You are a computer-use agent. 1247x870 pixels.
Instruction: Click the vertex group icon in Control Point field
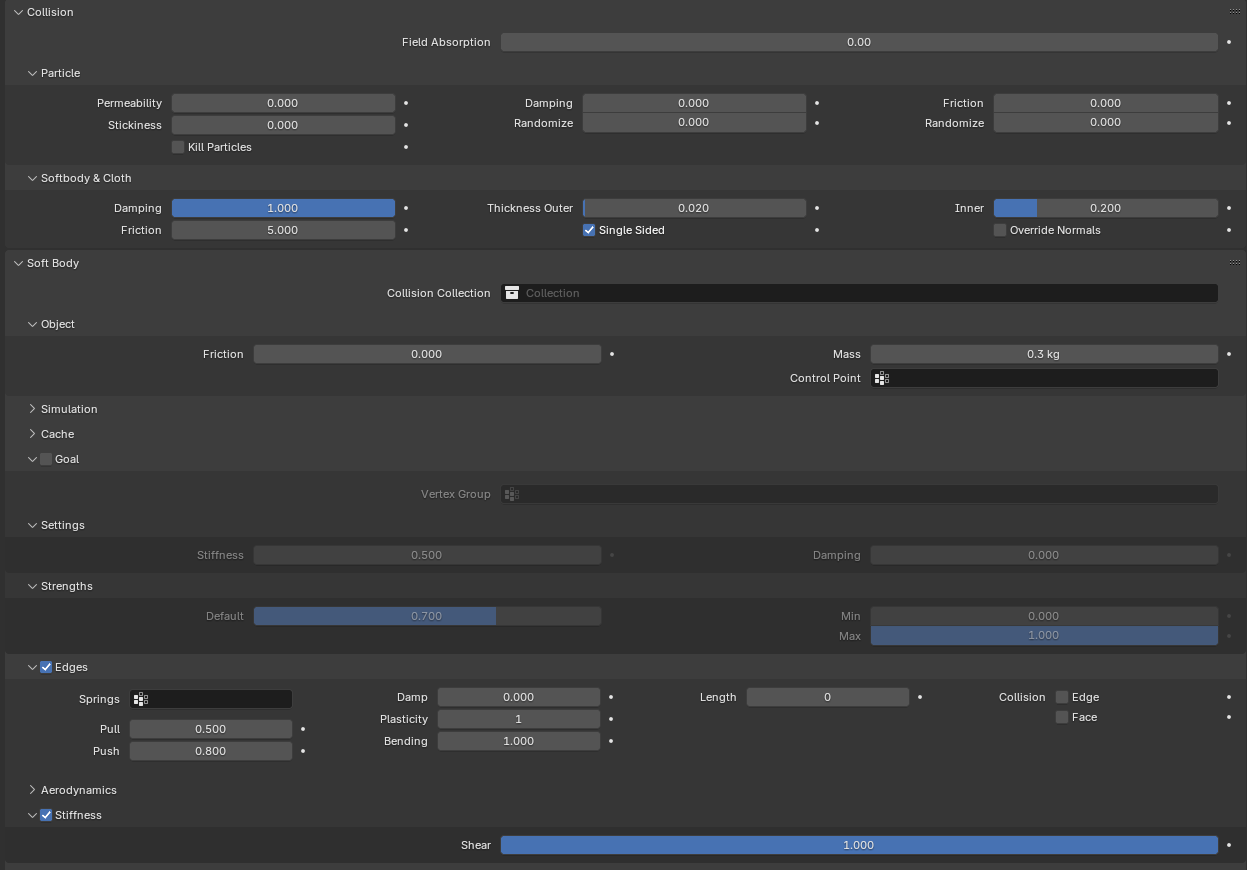(x=881, y=378)
